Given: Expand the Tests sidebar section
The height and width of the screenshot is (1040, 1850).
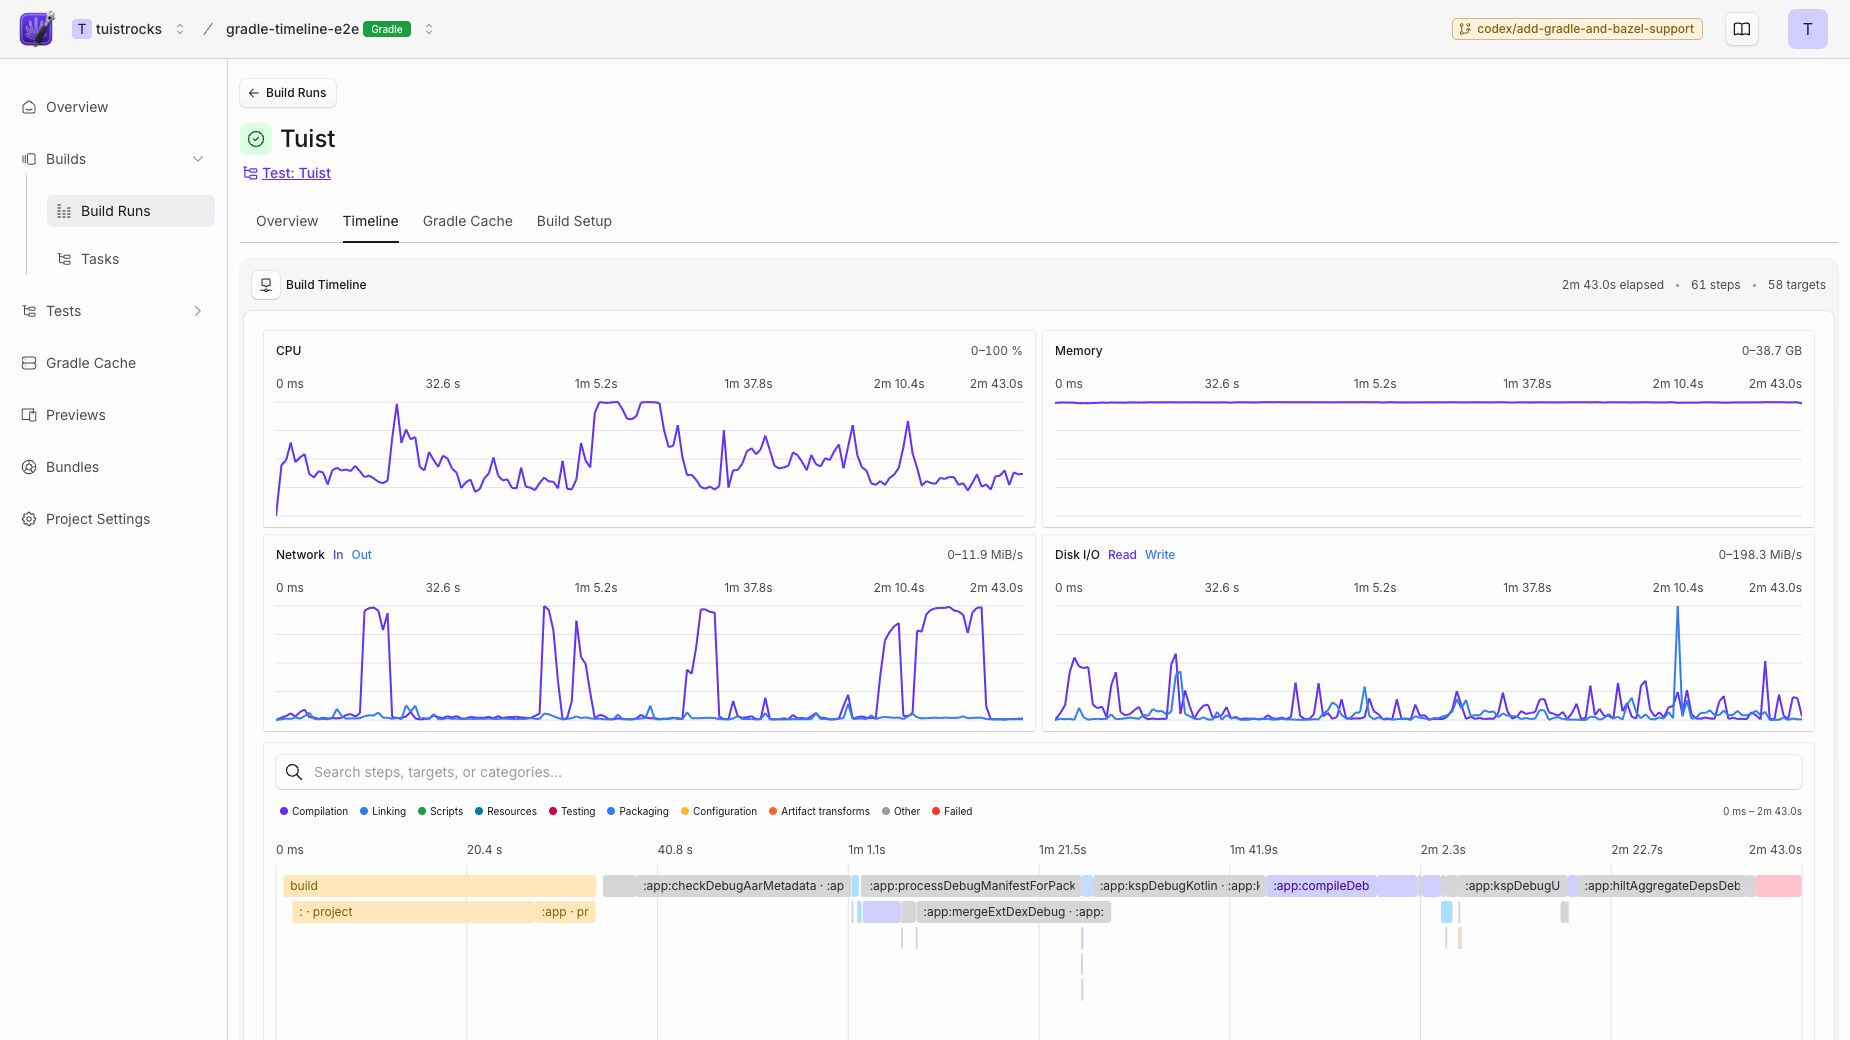Looking at the screenshot, I should tap(198, 311).
